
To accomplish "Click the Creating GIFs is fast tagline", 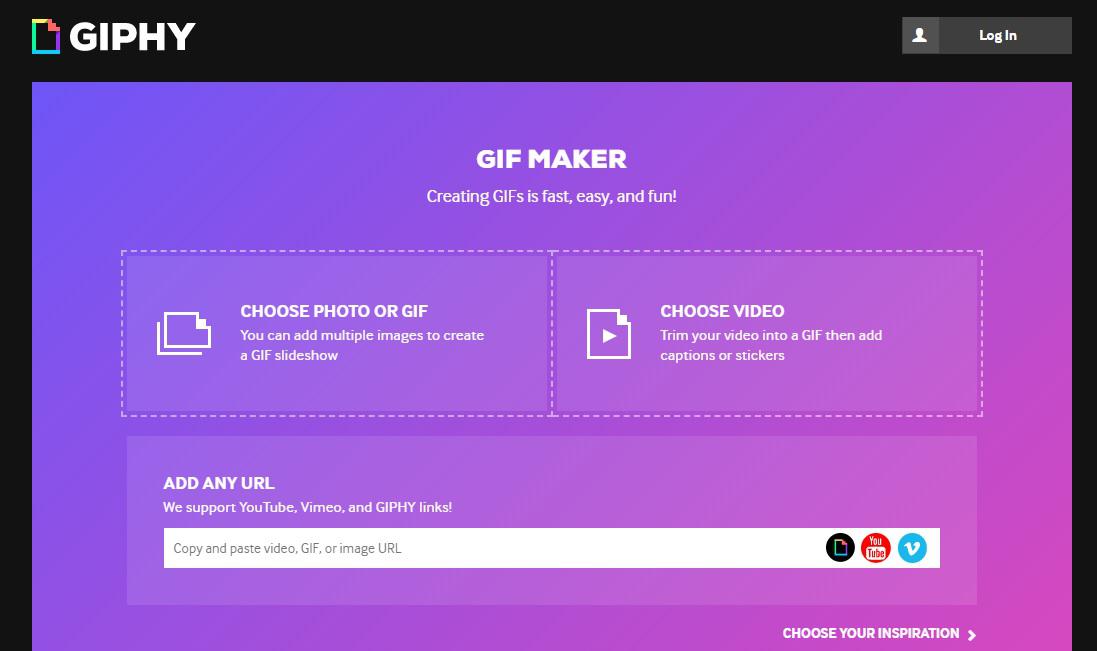I will point(551,196).
